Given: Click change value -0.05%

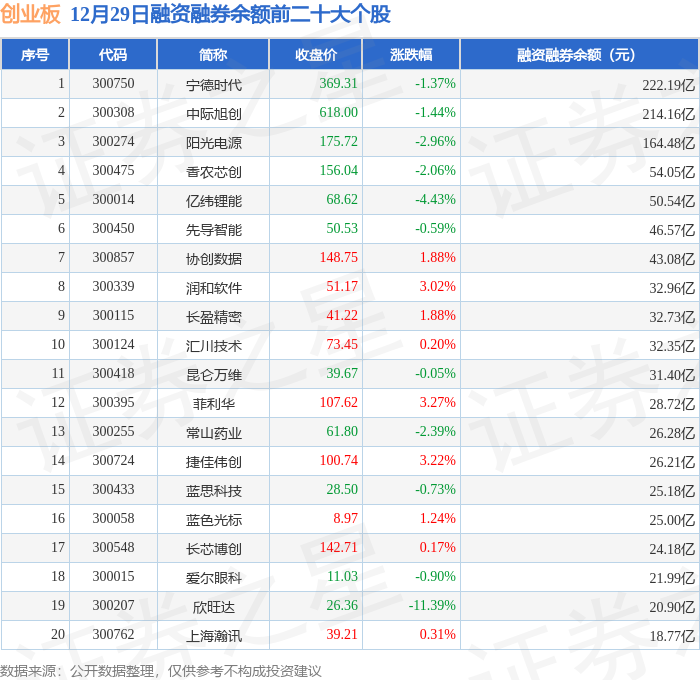Looking at the screenshot, I should (435, 374).
